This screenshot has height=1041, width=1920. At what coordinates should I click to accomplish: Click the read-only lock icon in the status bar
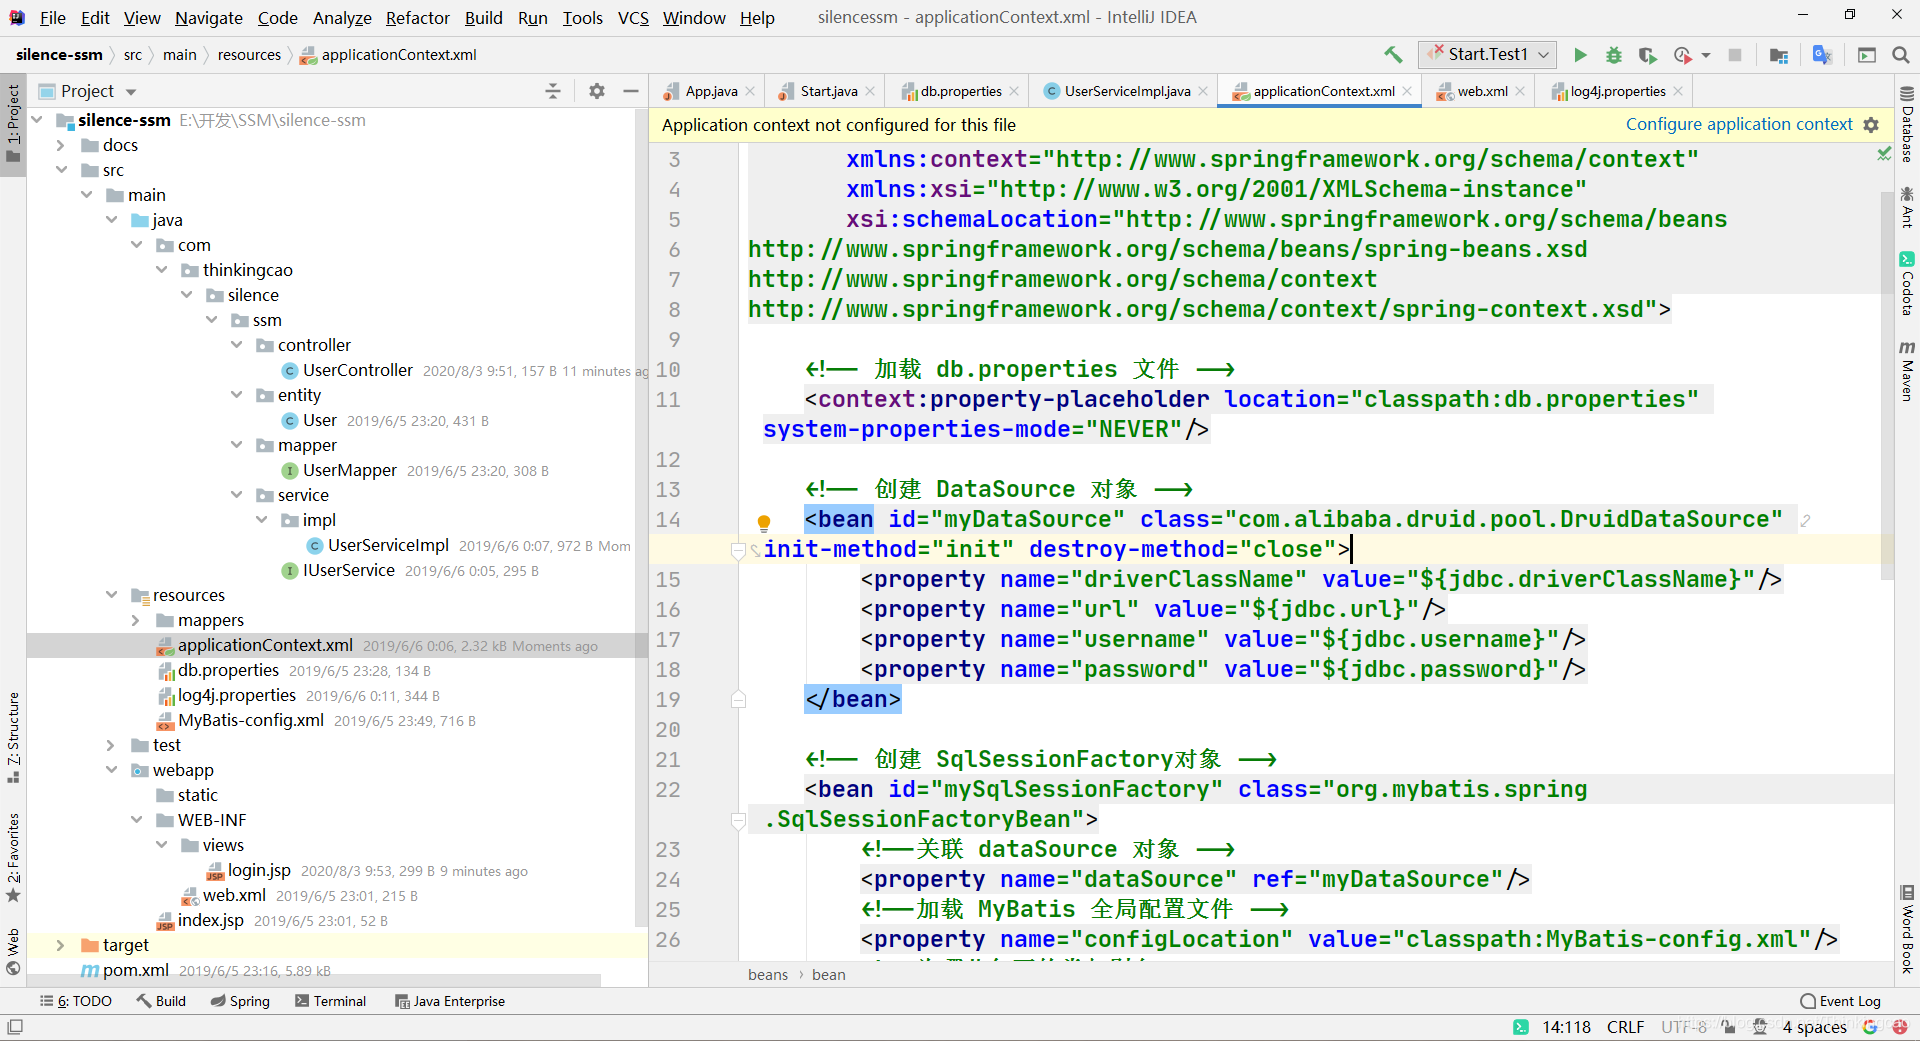click(x=1728, y=1027)
